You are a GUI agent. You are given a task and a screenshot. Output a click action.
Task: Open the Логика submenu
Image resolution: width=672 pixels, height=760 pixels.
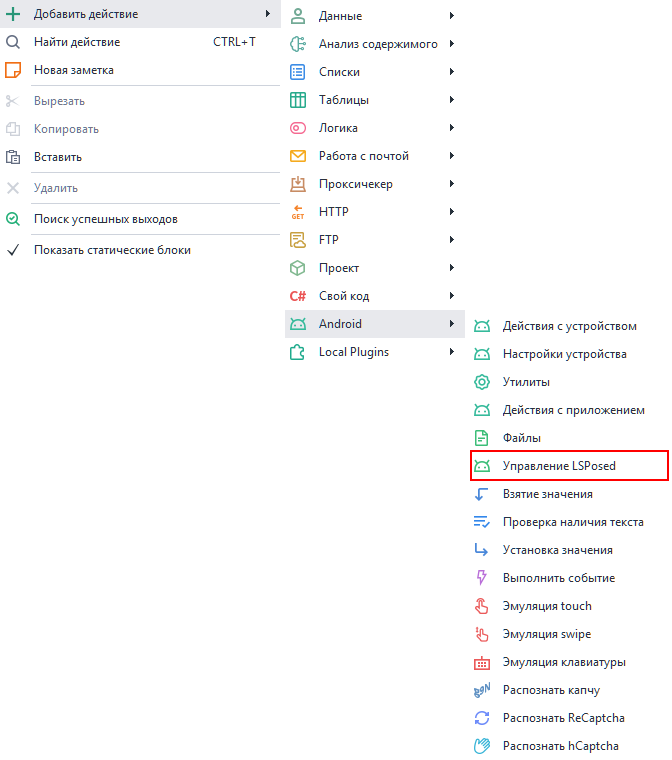click(x=338, y=128)
